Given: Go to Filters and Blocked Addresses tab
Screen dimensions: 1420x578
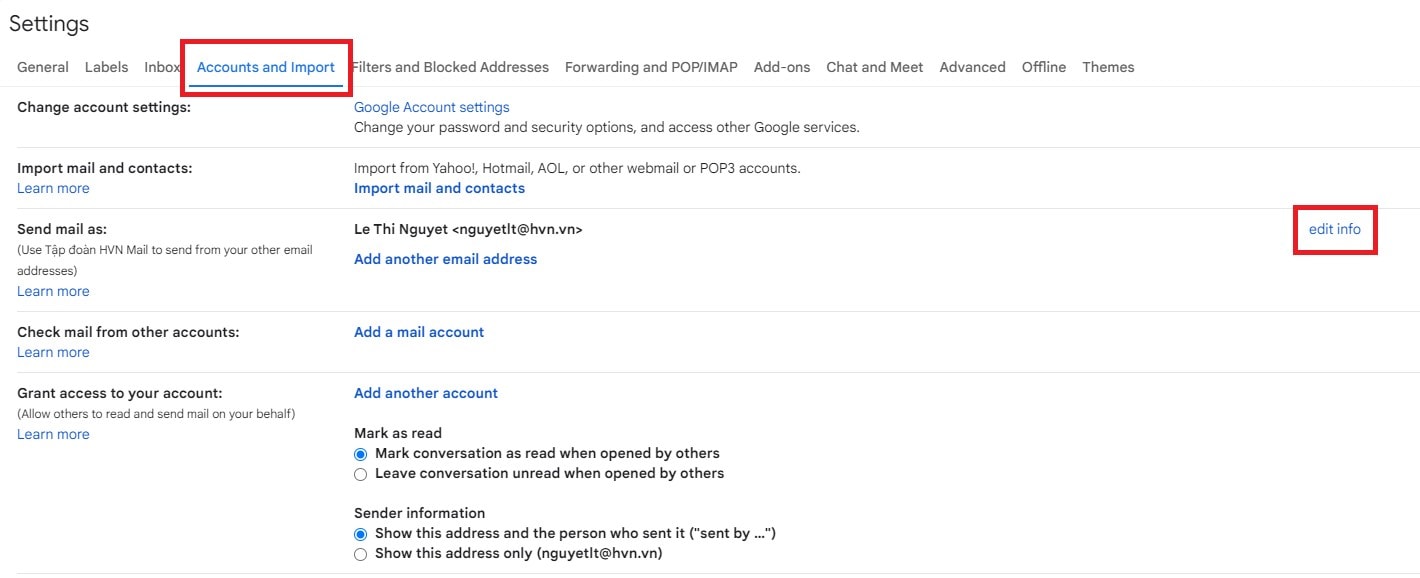Looking at the screenshot, I should point(452,67).
